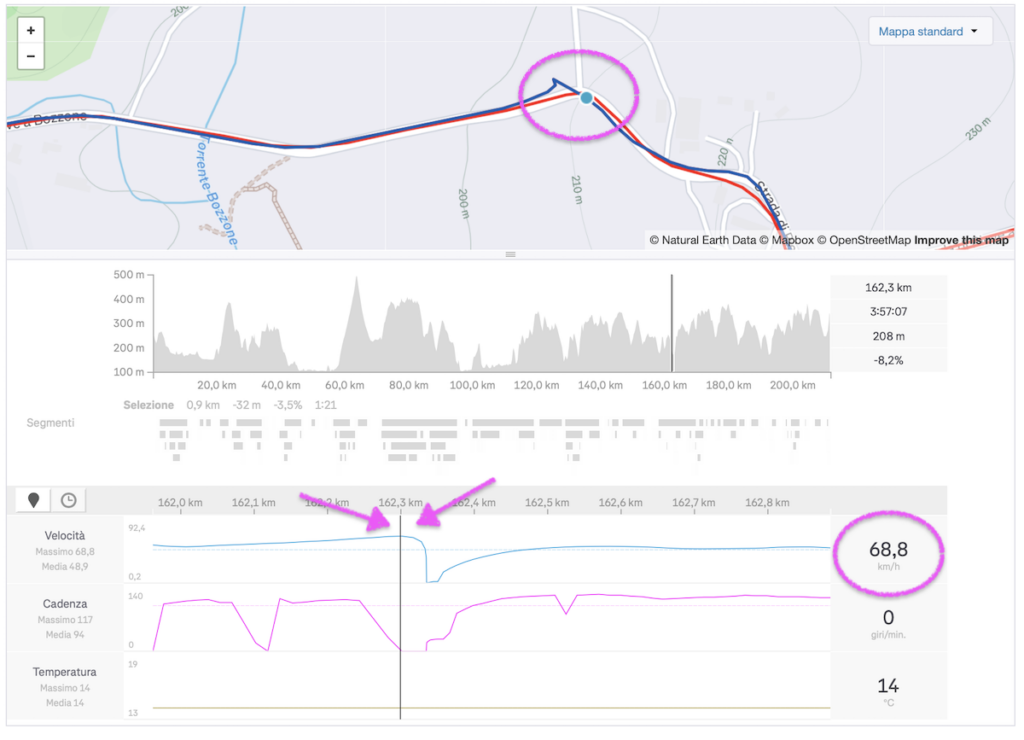Screen dimensions: 1024x740
Task: Open the Mappa standard dropdown
Action: coord(930,31)
